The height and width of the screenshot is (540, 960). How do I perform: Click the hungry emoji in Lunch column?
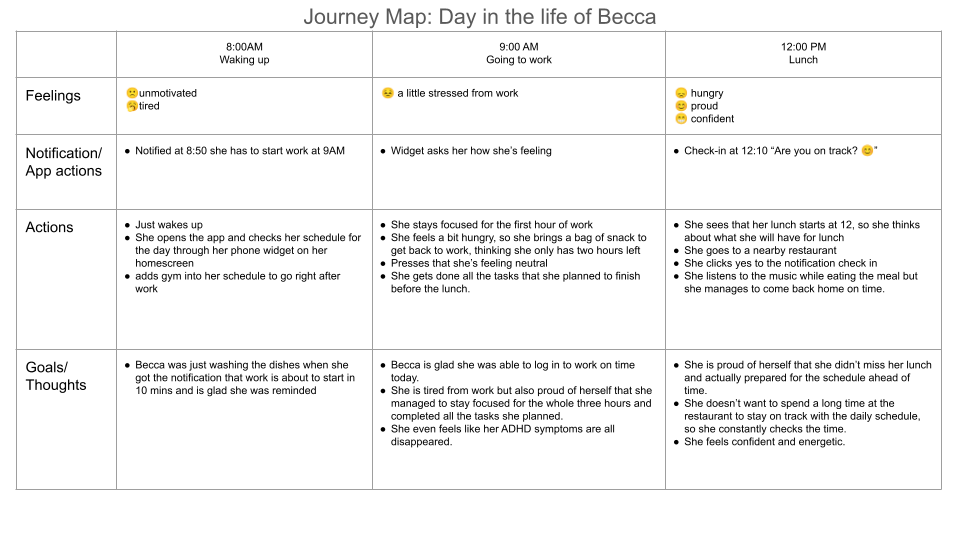pos(681,93)
